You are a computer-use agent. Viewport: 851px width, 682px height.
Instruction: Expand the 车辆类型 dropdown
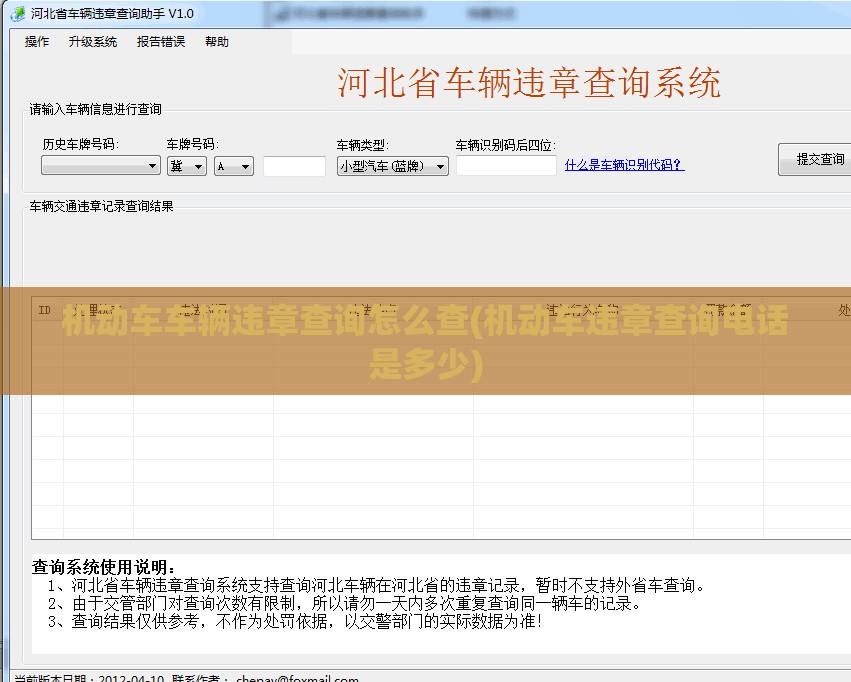point(392,166)
